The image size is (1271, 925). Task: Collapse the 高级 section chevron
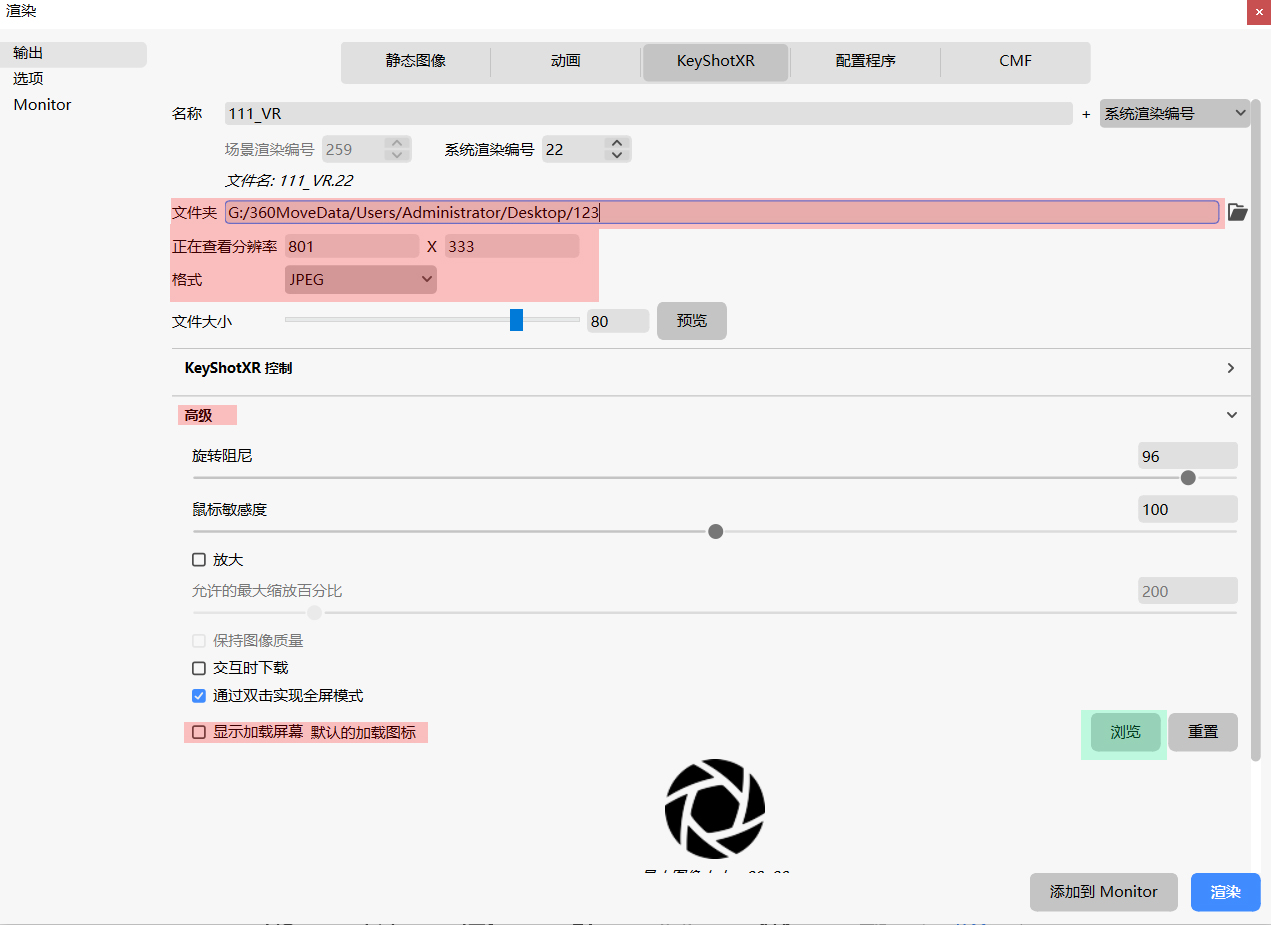(x=1231, y=415)
